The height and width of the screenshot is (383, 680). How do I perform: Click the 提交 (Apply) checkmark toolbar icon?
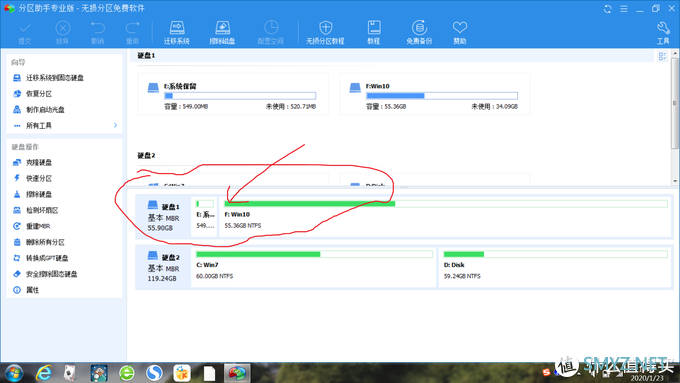pyautogui.click(x=25, y=33)
